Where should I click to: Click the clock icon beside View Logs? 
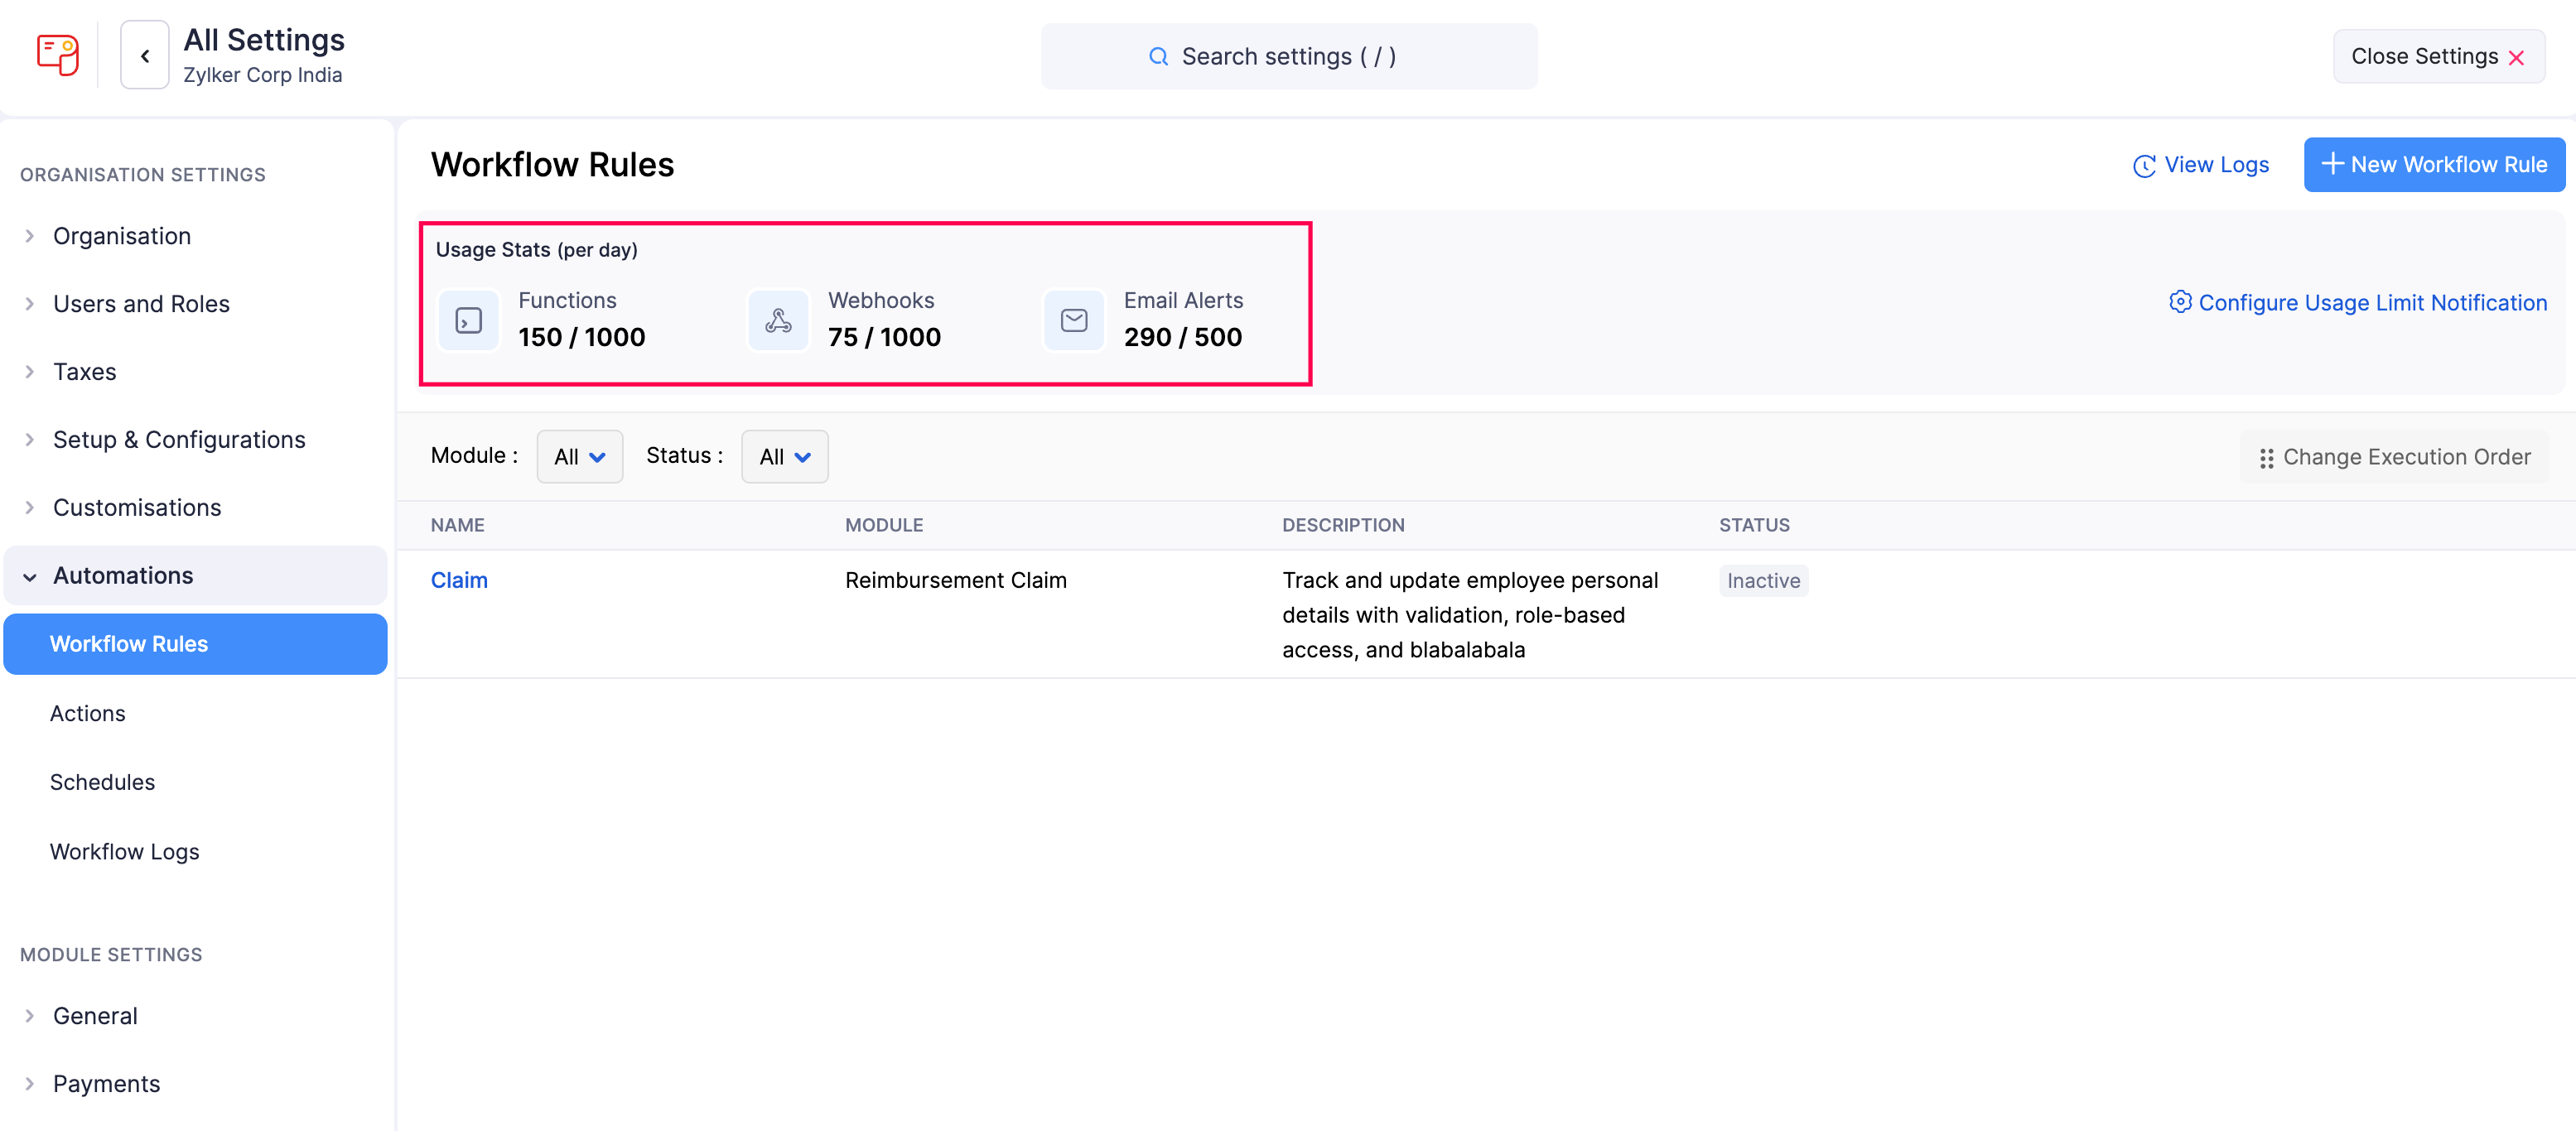pos(2144,166)
